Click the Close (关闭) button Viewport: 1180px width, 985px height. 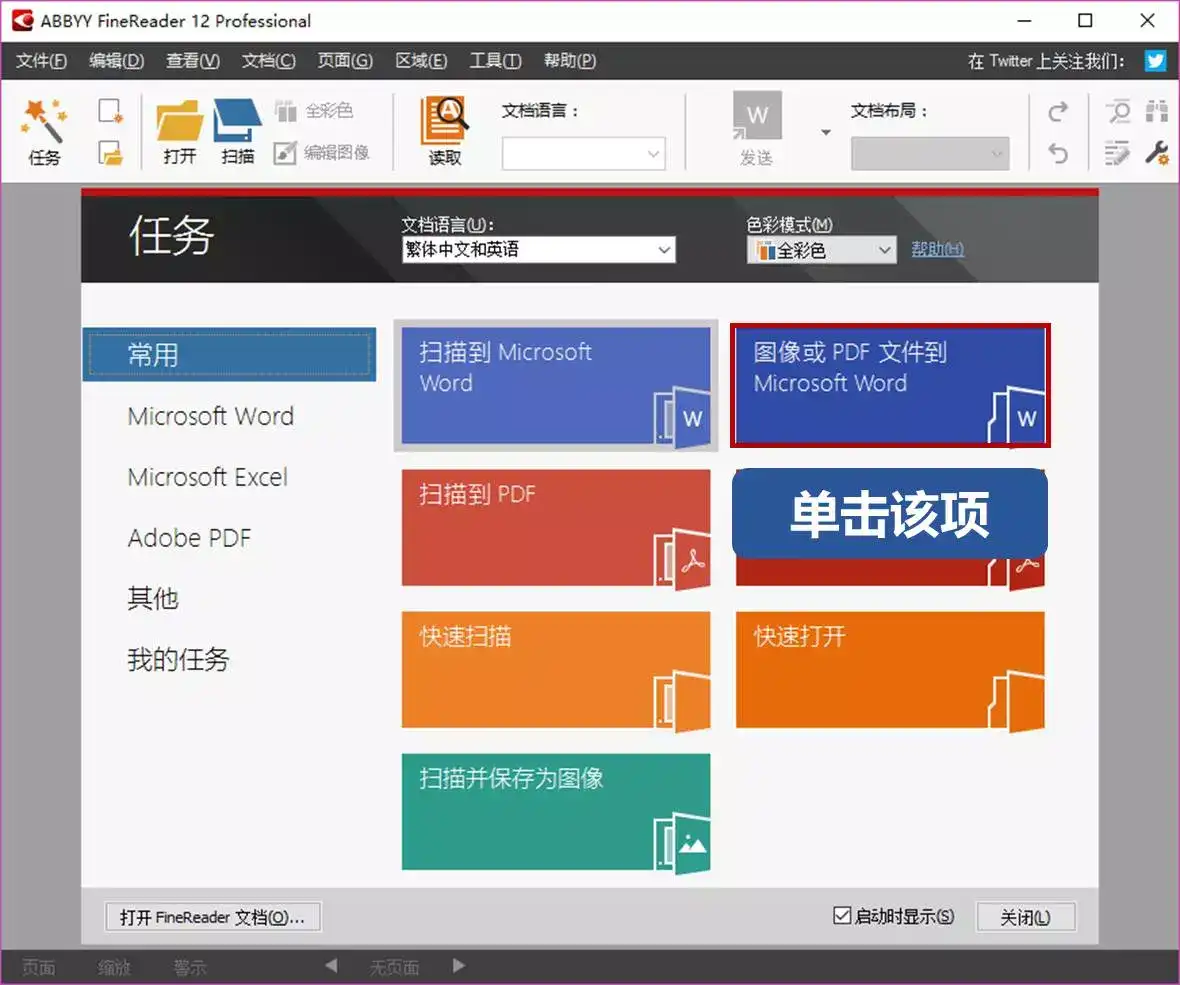click(x=1026, y=917)
